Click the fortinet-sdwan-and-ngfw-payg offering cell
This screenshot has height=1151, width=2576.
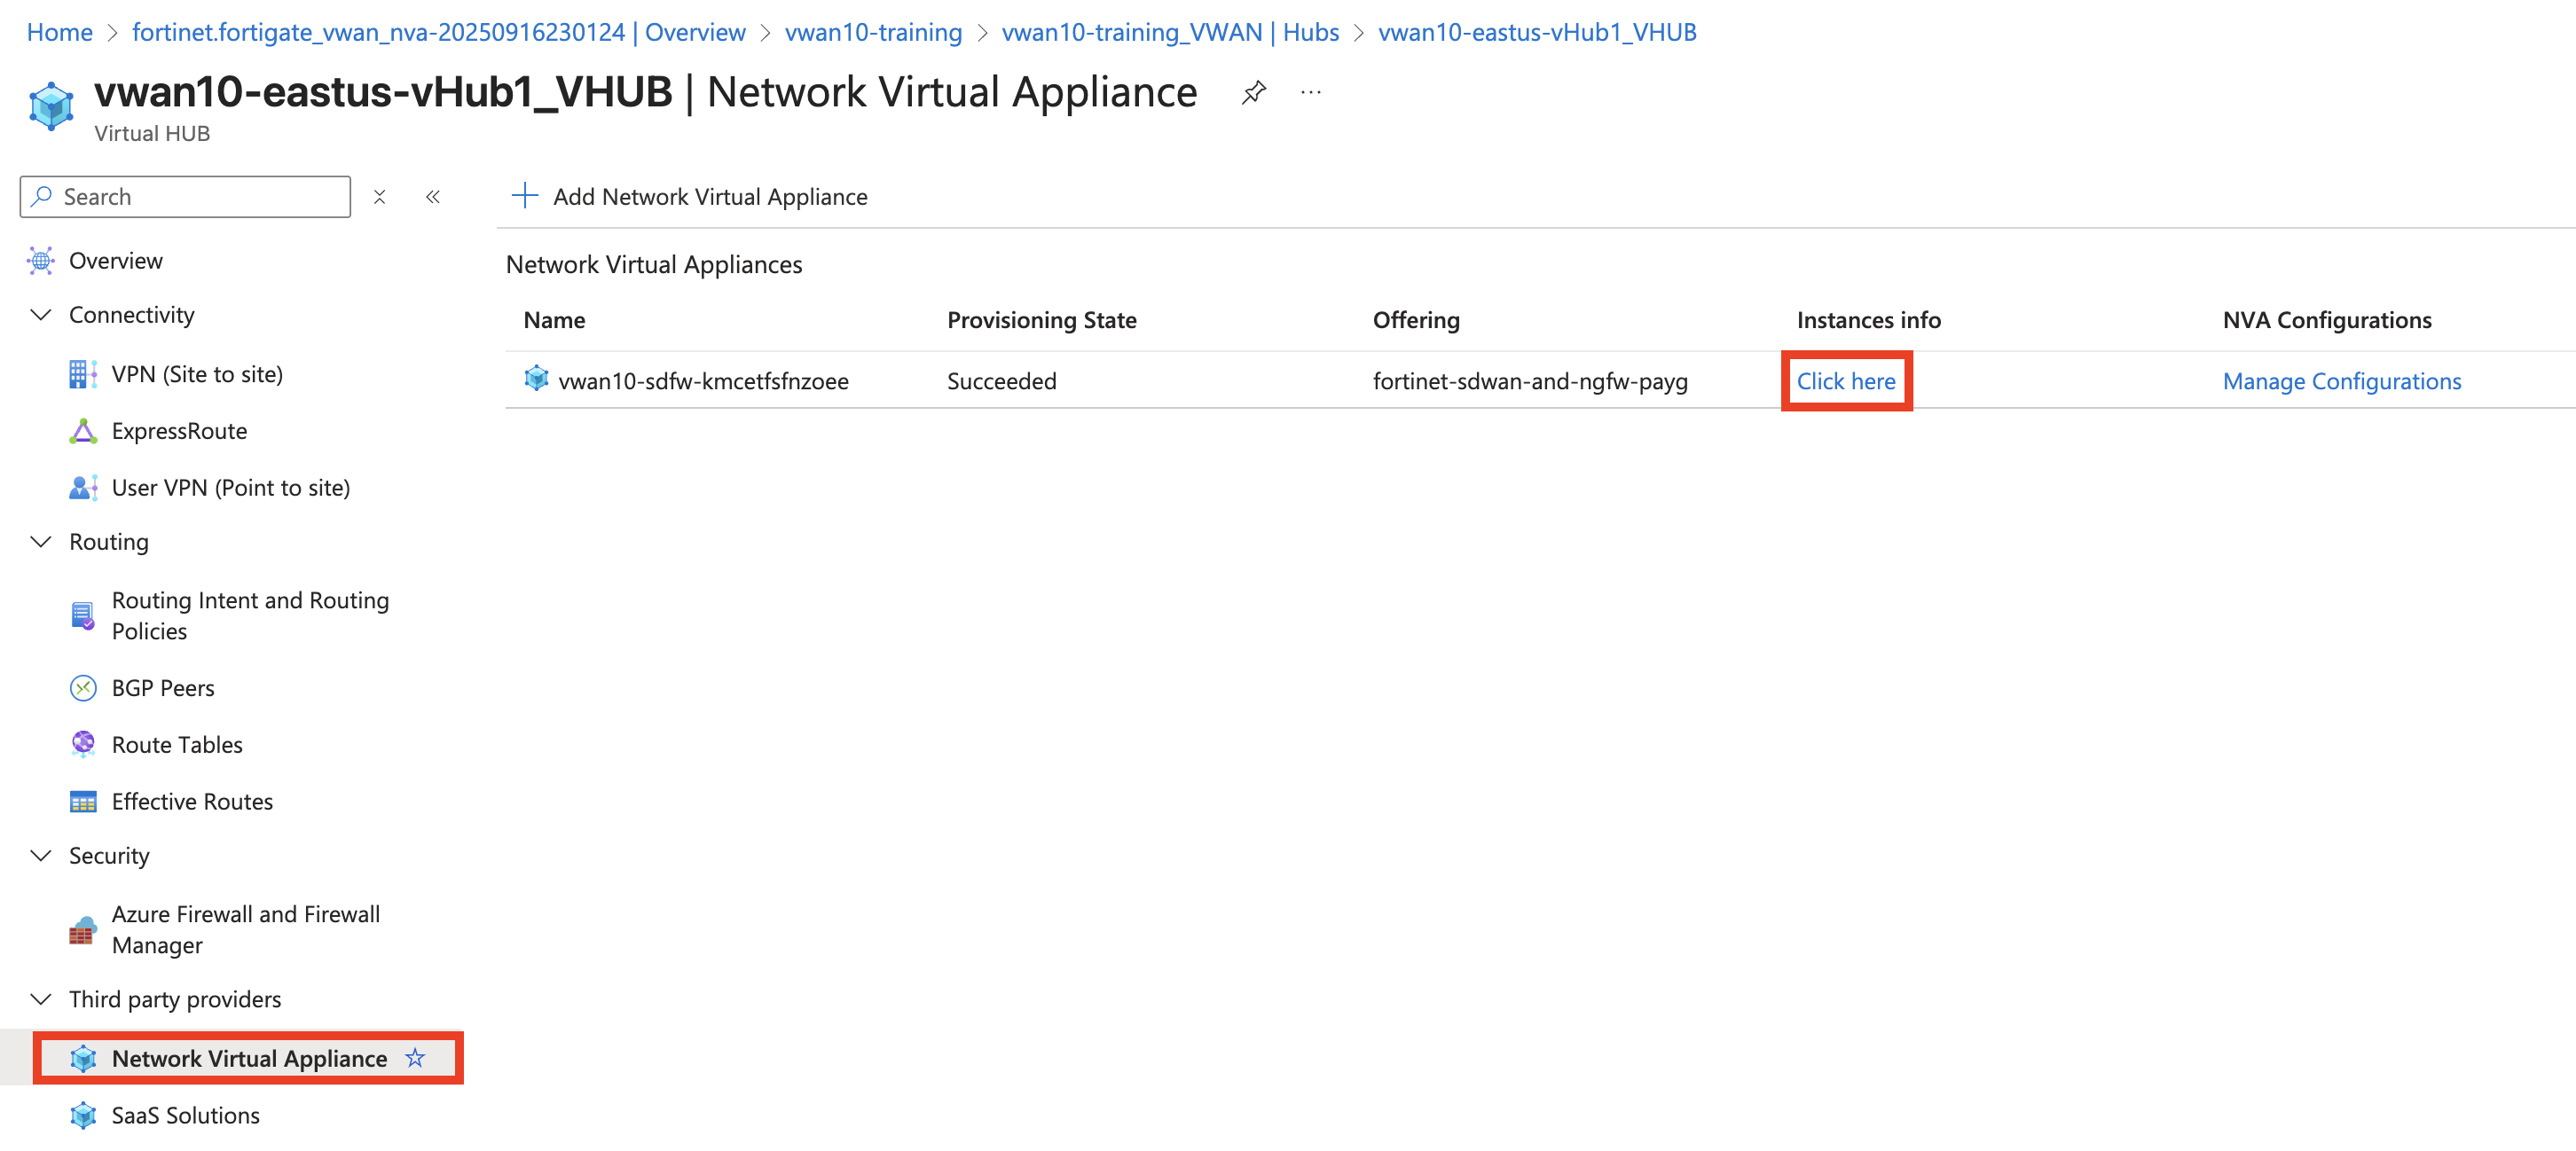(1529, 381)
